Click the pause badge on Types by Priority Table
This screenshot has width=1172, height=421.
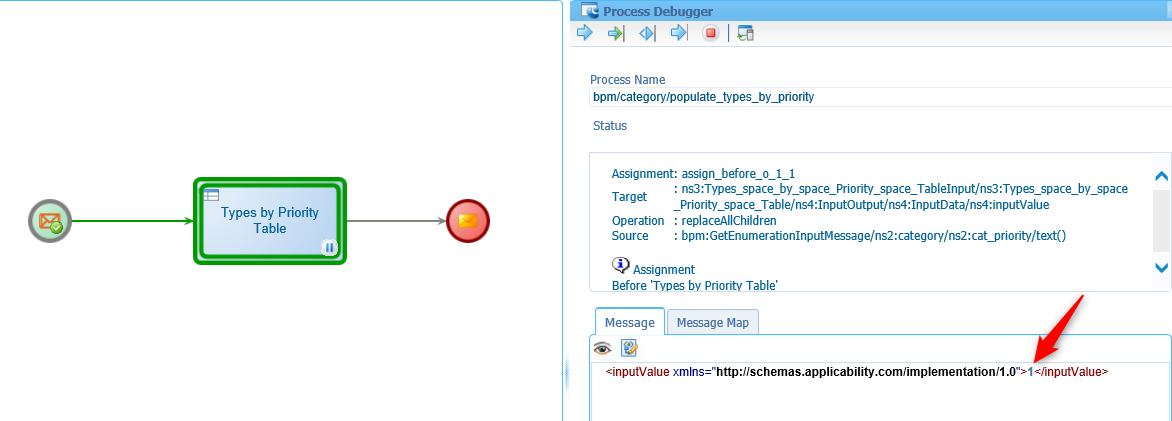[x=329, y=247]
